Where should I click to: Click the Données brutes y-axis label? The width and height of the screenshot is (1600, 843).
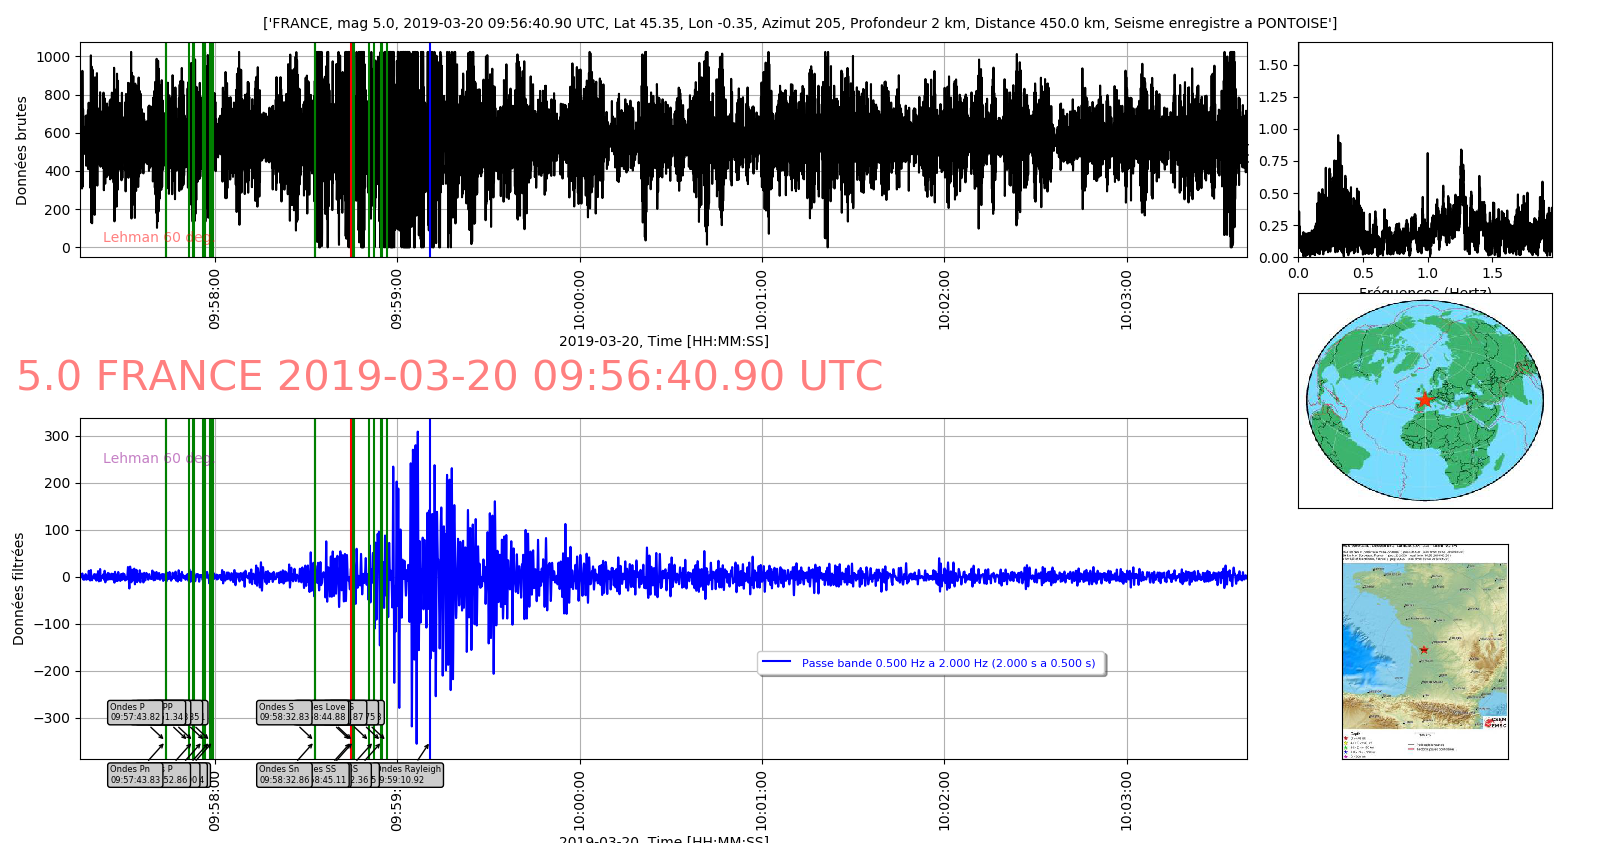(x=22, y=151)
